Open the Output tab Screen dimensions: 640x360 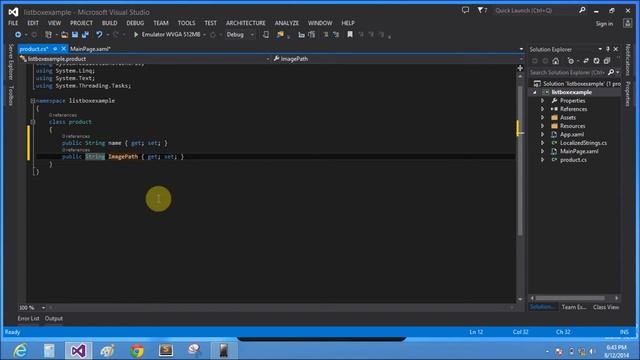click(x=54, y=318)
